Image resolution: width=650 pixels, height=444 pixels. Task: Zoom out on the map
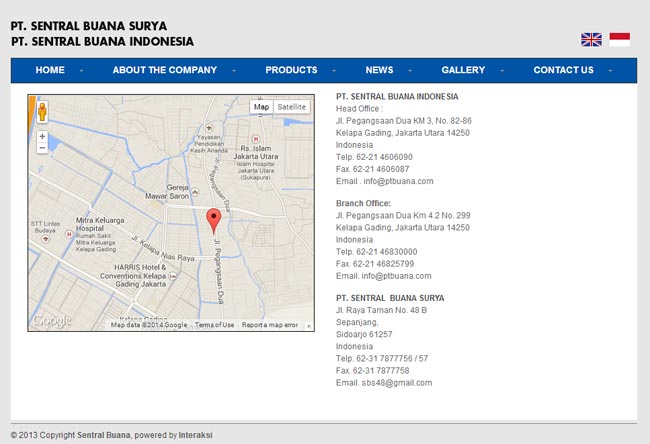pyautogui.click(x=42, y=148)
